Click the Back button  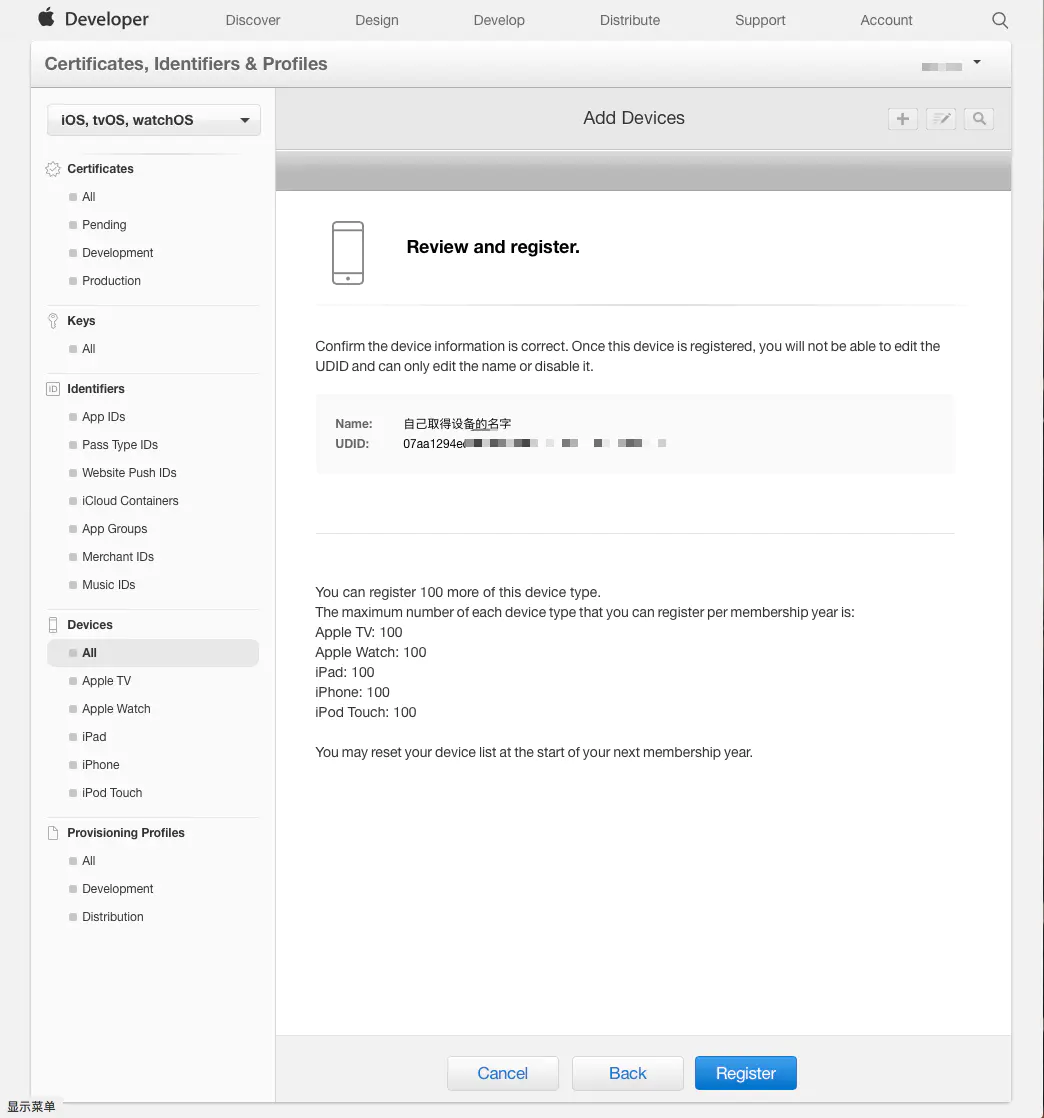tap(628, 1073)
